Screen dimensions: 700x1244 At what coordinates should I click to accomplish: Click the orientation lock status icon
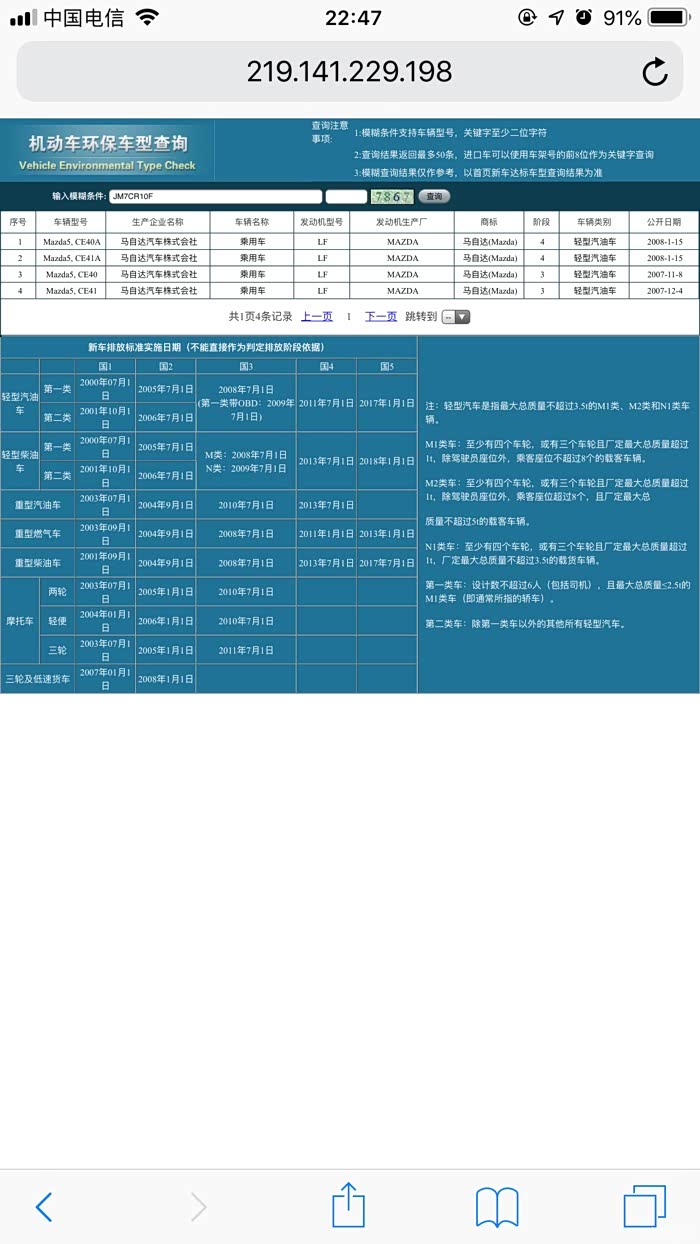pos(527,18)
